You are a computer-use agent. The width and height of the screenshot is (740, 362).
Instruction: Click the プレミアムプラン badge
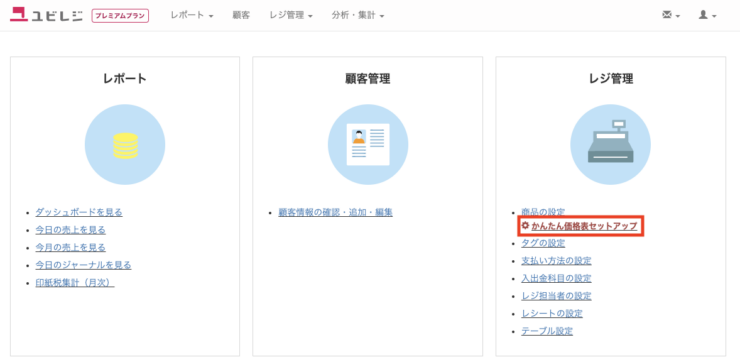coord(120,16)
